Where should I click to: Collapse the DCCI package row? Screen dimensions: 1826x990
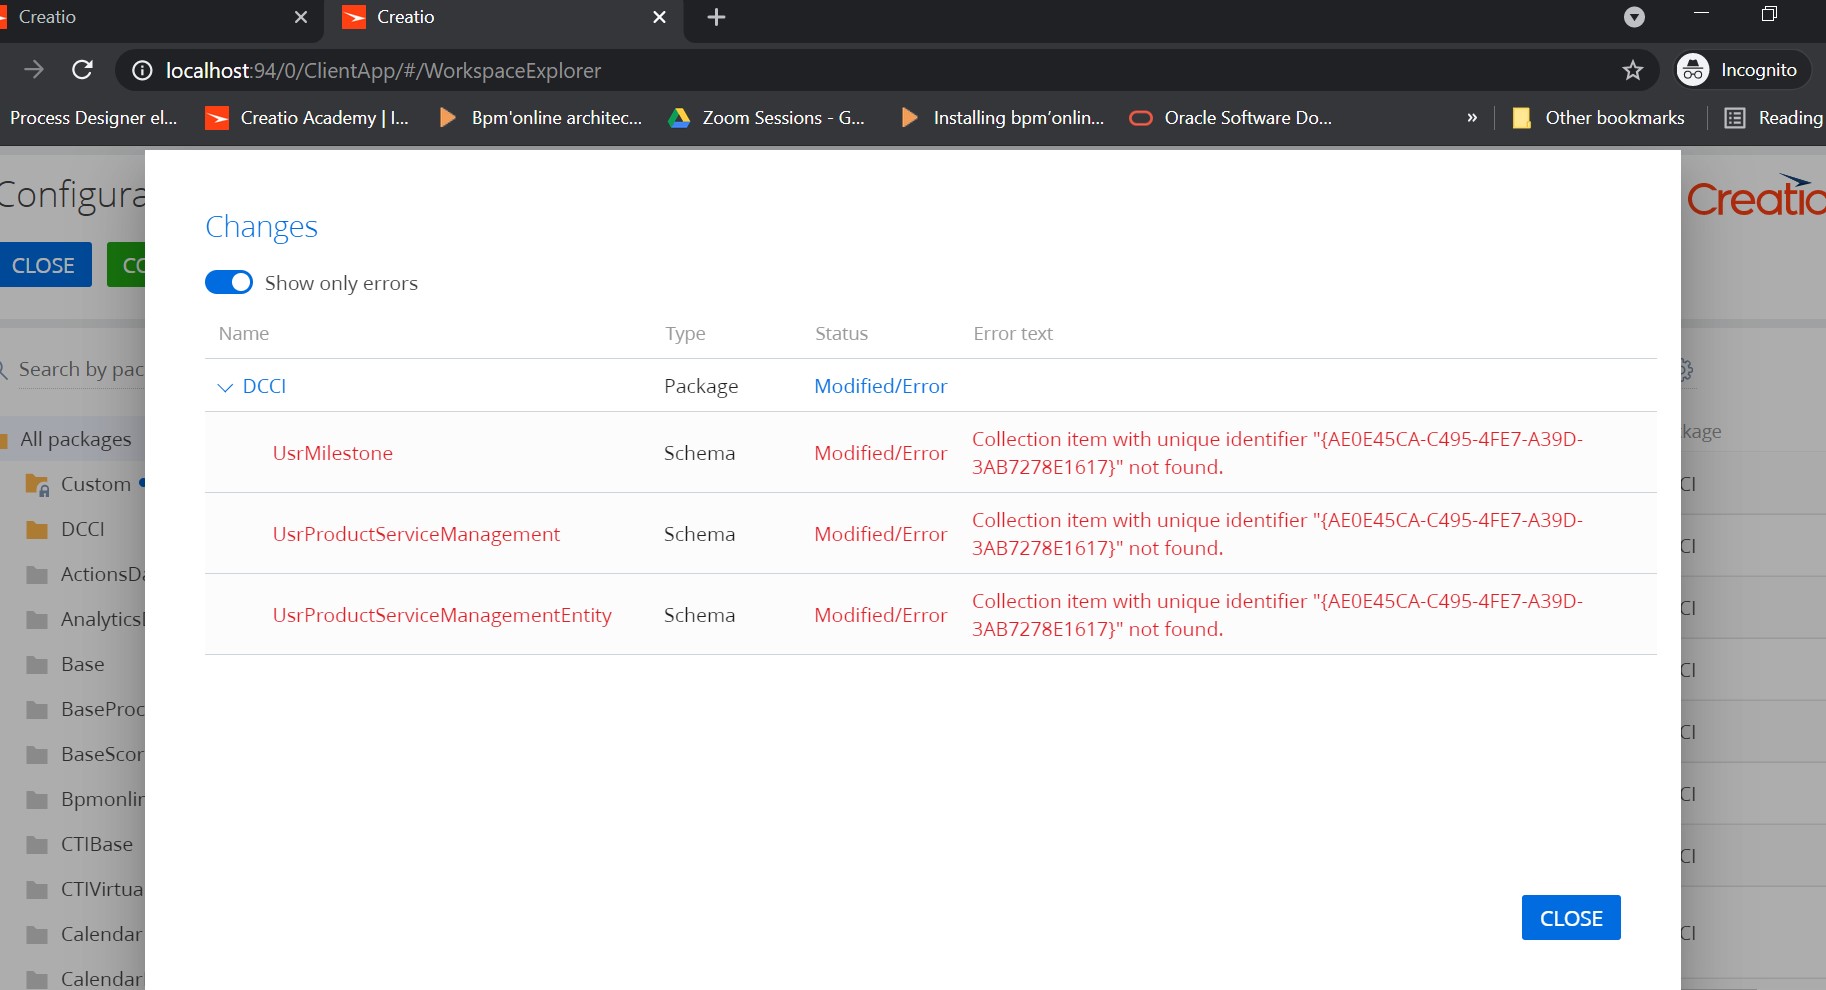(225, 387)
